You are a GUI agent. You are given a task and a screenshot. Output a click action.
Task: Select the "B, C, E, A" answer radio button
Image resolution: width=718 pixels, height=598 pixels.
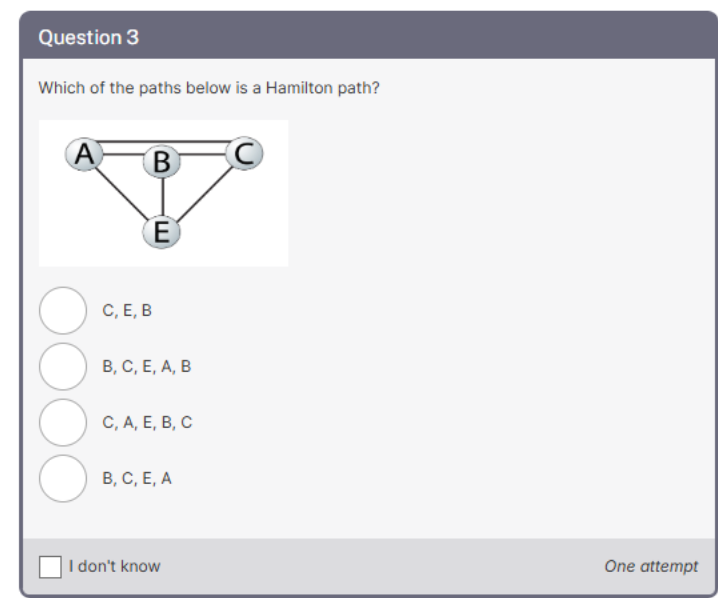click(62, 478)
